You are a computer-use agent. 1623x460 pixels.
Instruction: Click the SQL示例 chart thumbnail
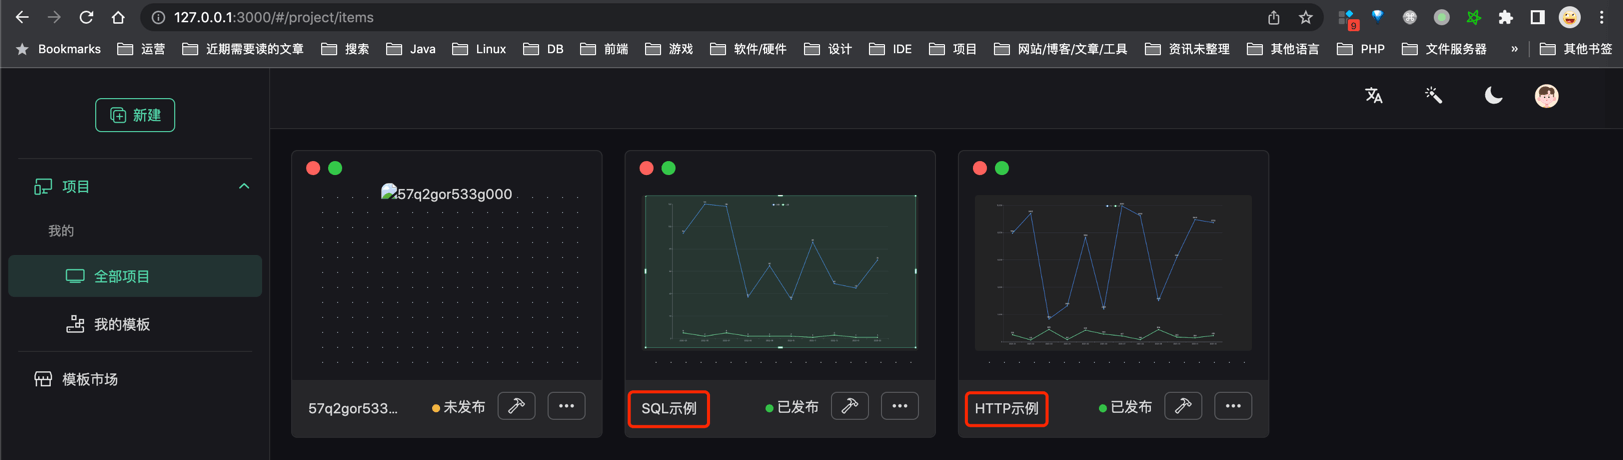(780, 272)
